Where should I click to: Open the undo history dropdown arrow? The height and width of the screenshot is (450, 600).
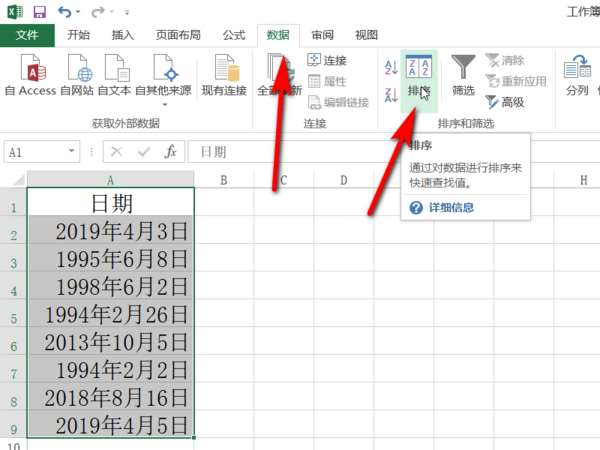pyautogui.click(x=78, y=12)
